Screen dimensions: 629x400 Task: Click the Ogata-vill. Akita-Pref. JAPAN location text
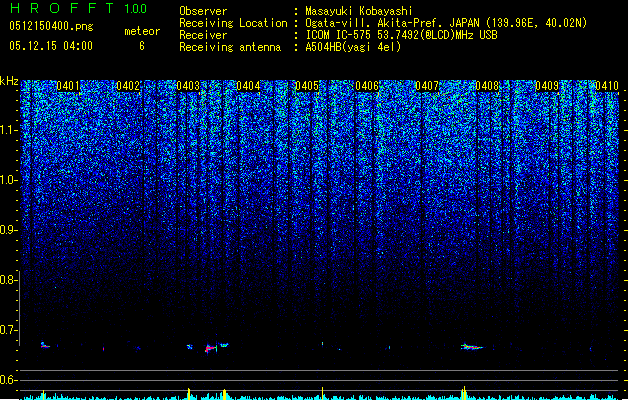click(446, 23)
